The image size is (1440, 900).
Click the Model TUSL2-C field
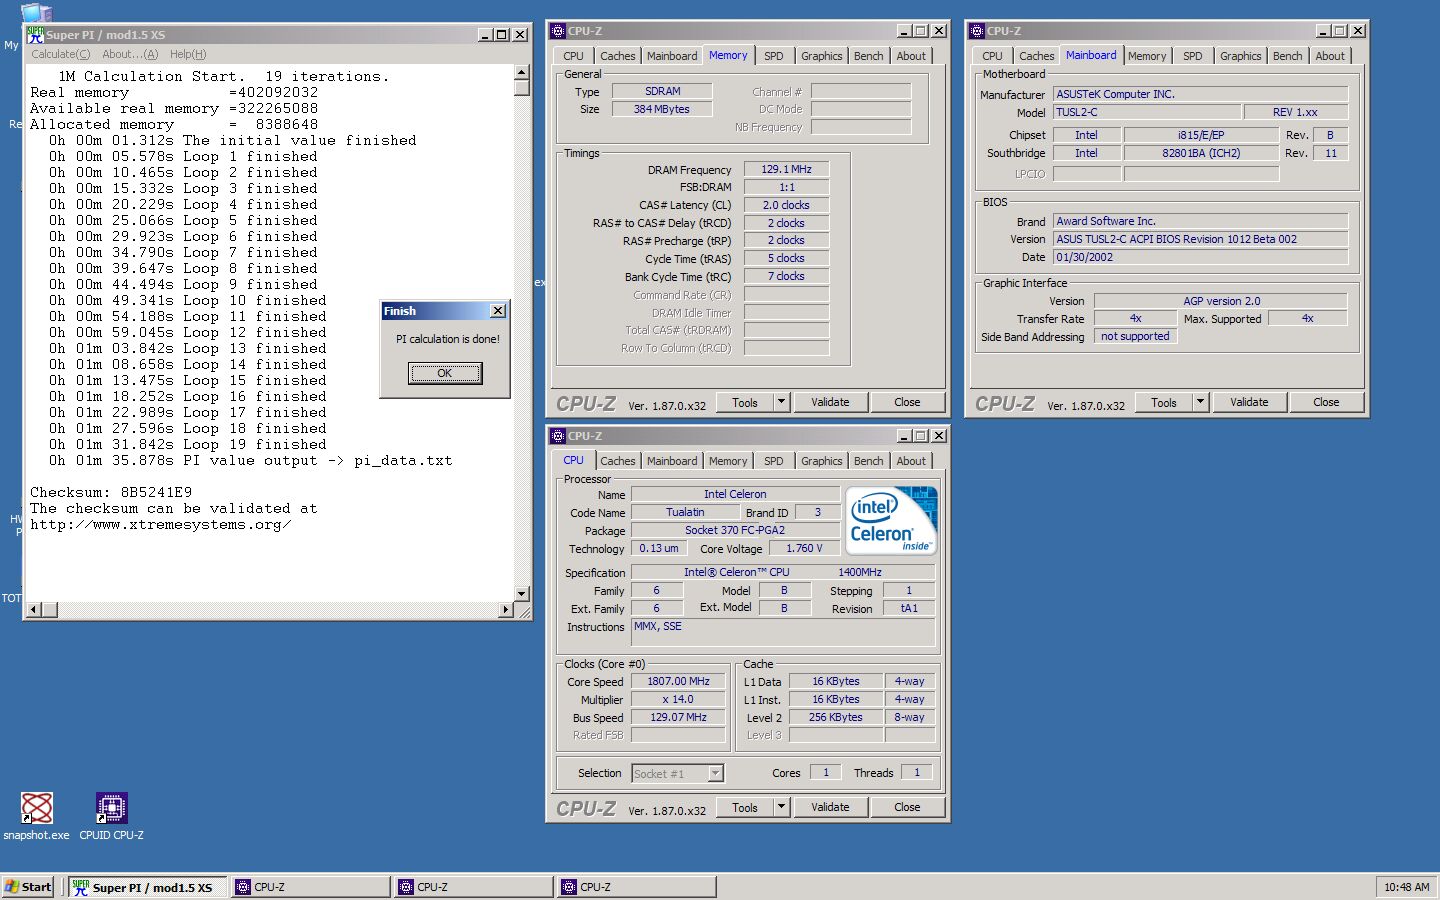pos(1147,112)
